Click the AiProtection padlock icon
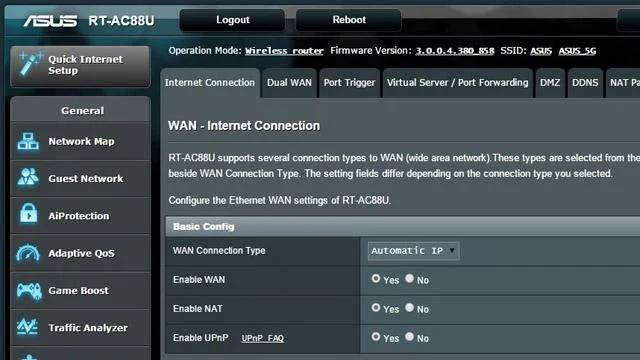640x360 pixels. point(28,213)
